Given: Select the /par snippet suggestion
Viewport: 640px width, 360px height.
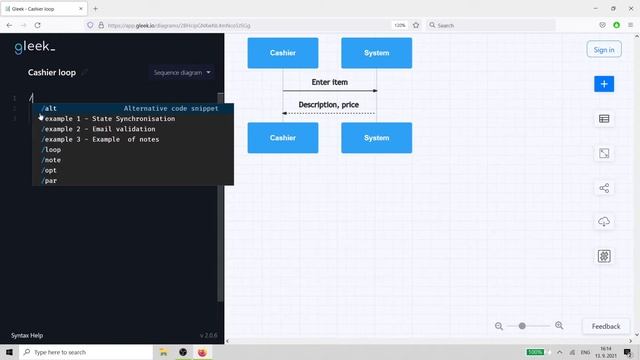Looking at the screenshot, I should [x=133, y=180].
